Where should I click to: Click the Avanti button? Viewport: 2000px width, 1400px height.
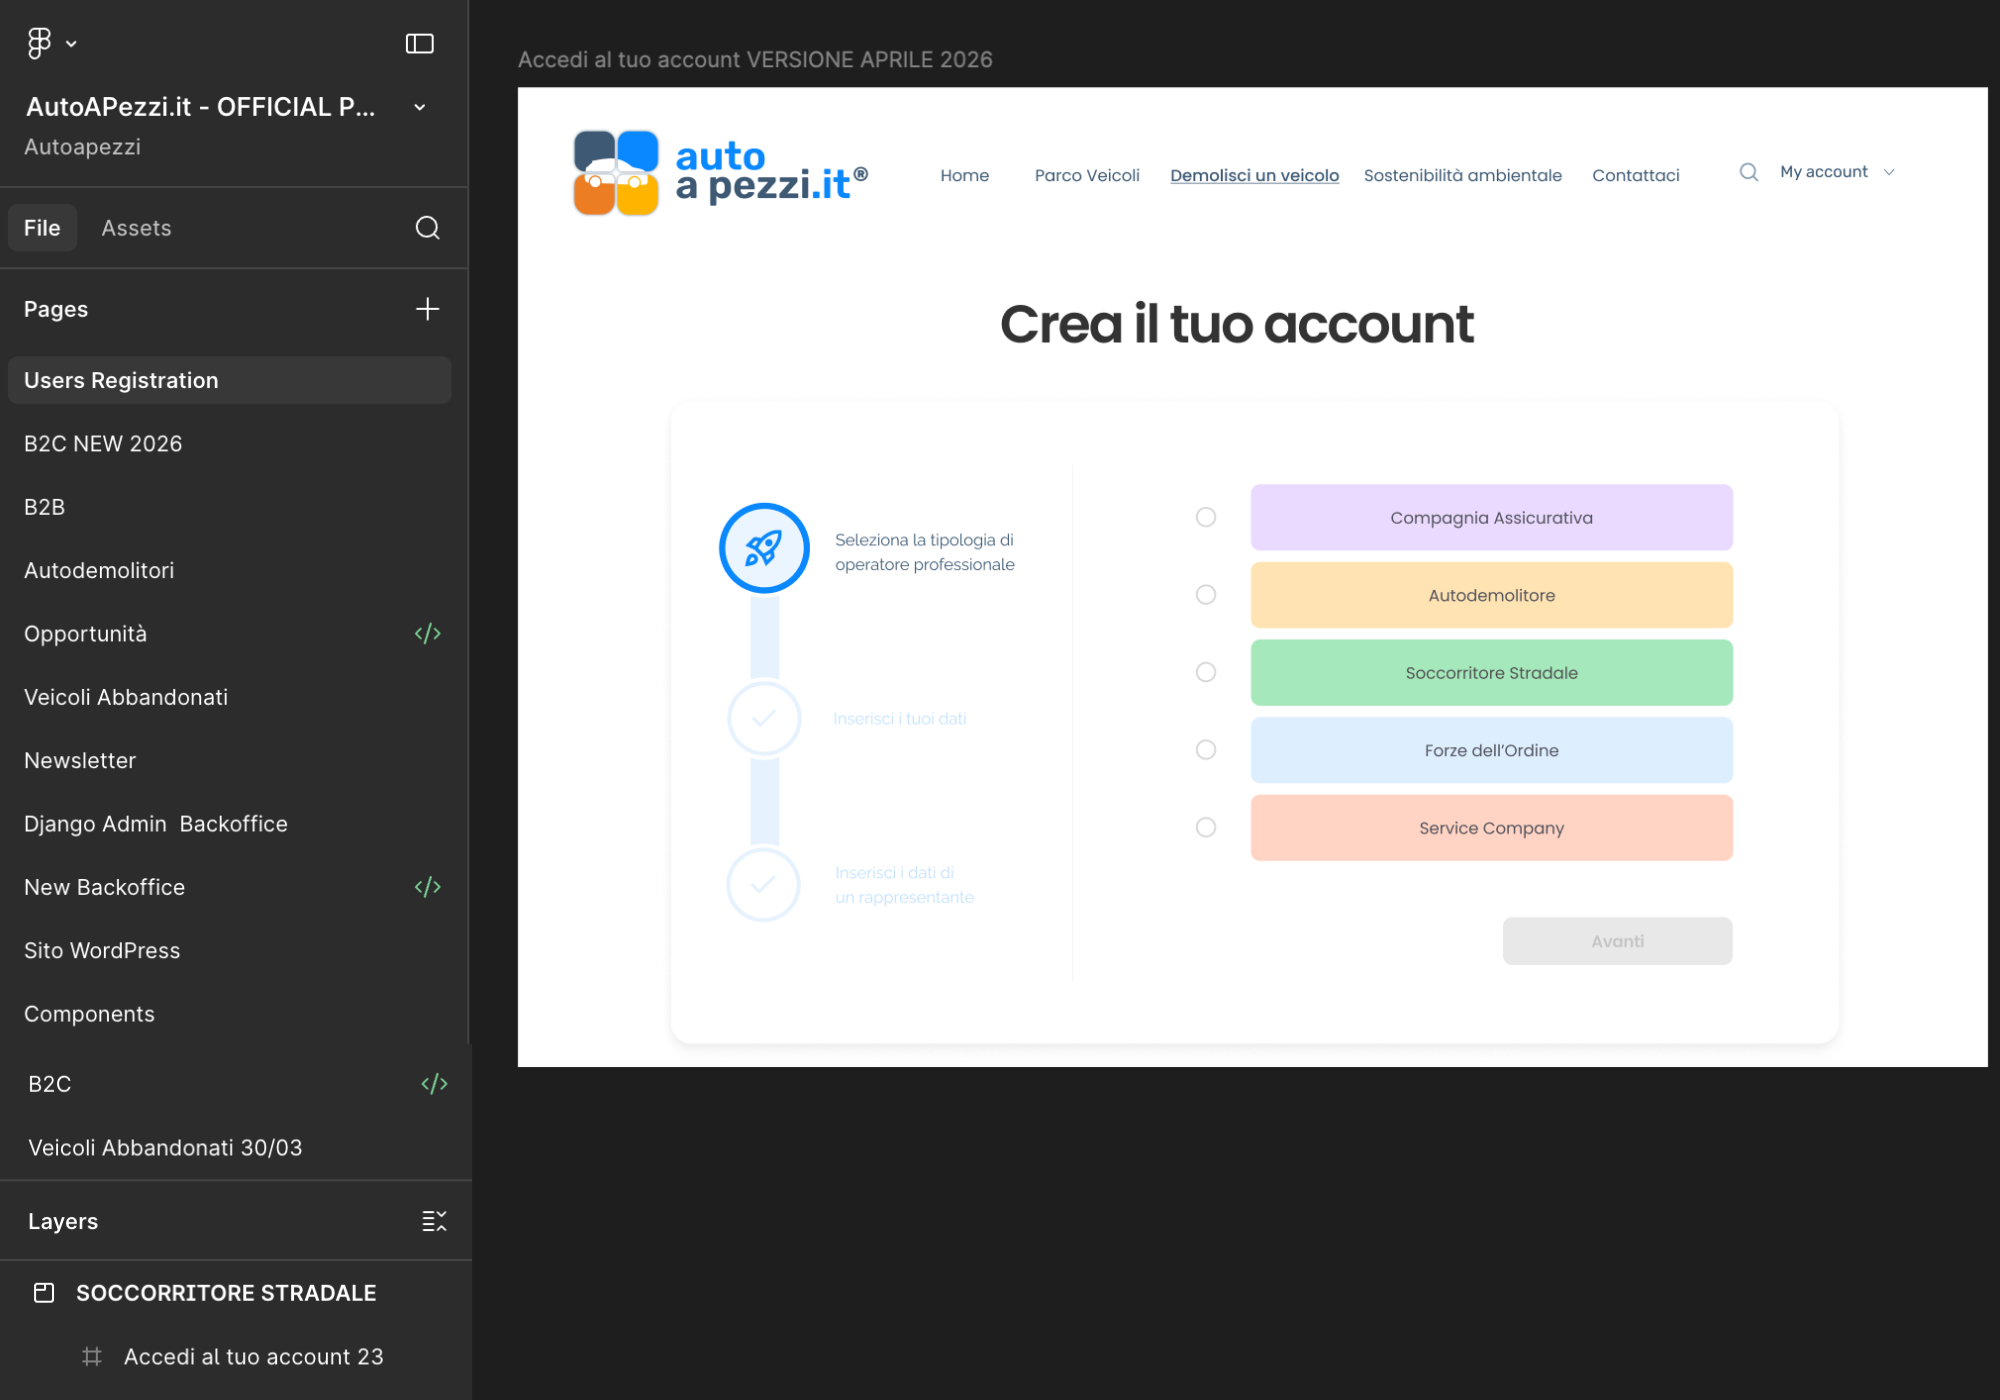click(x=1617, y=941)
